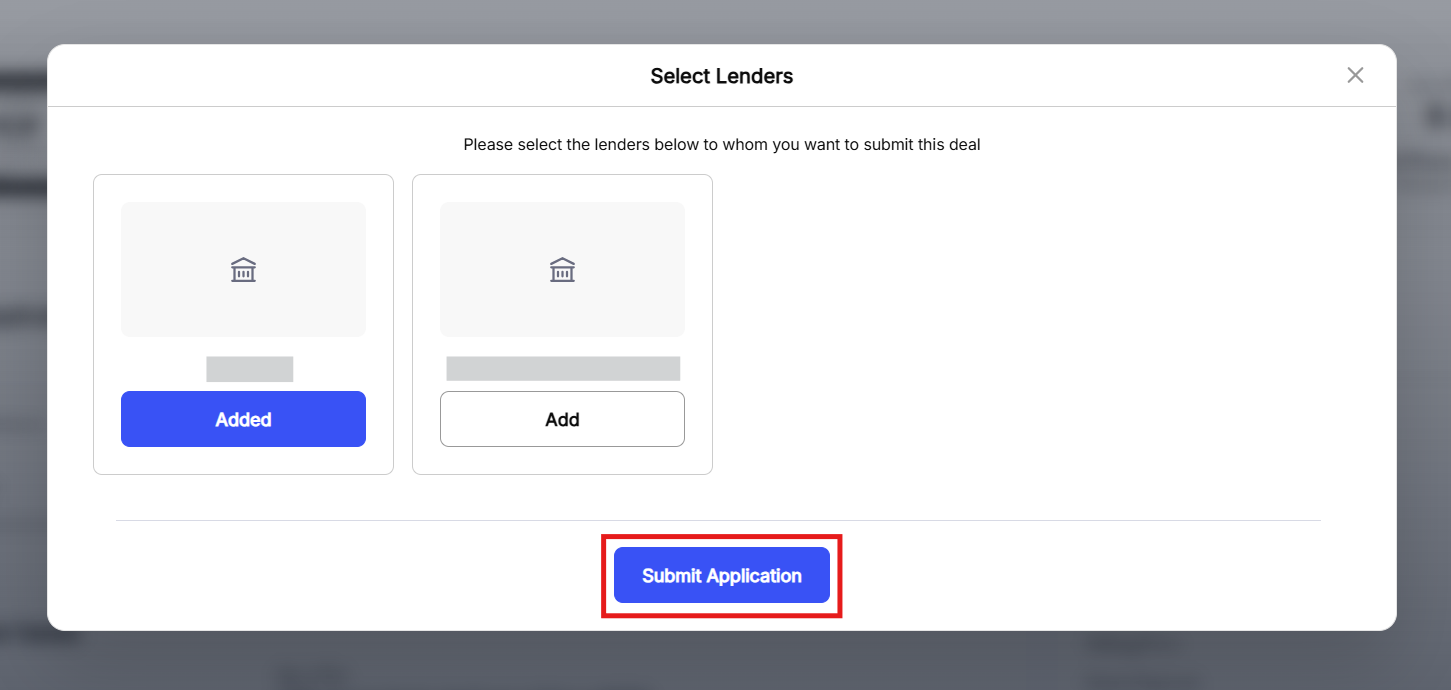The width and height of the screenshot is (1451, 690).
Task: Click the Select Lenders heading
Action: [x=721, y=76]
